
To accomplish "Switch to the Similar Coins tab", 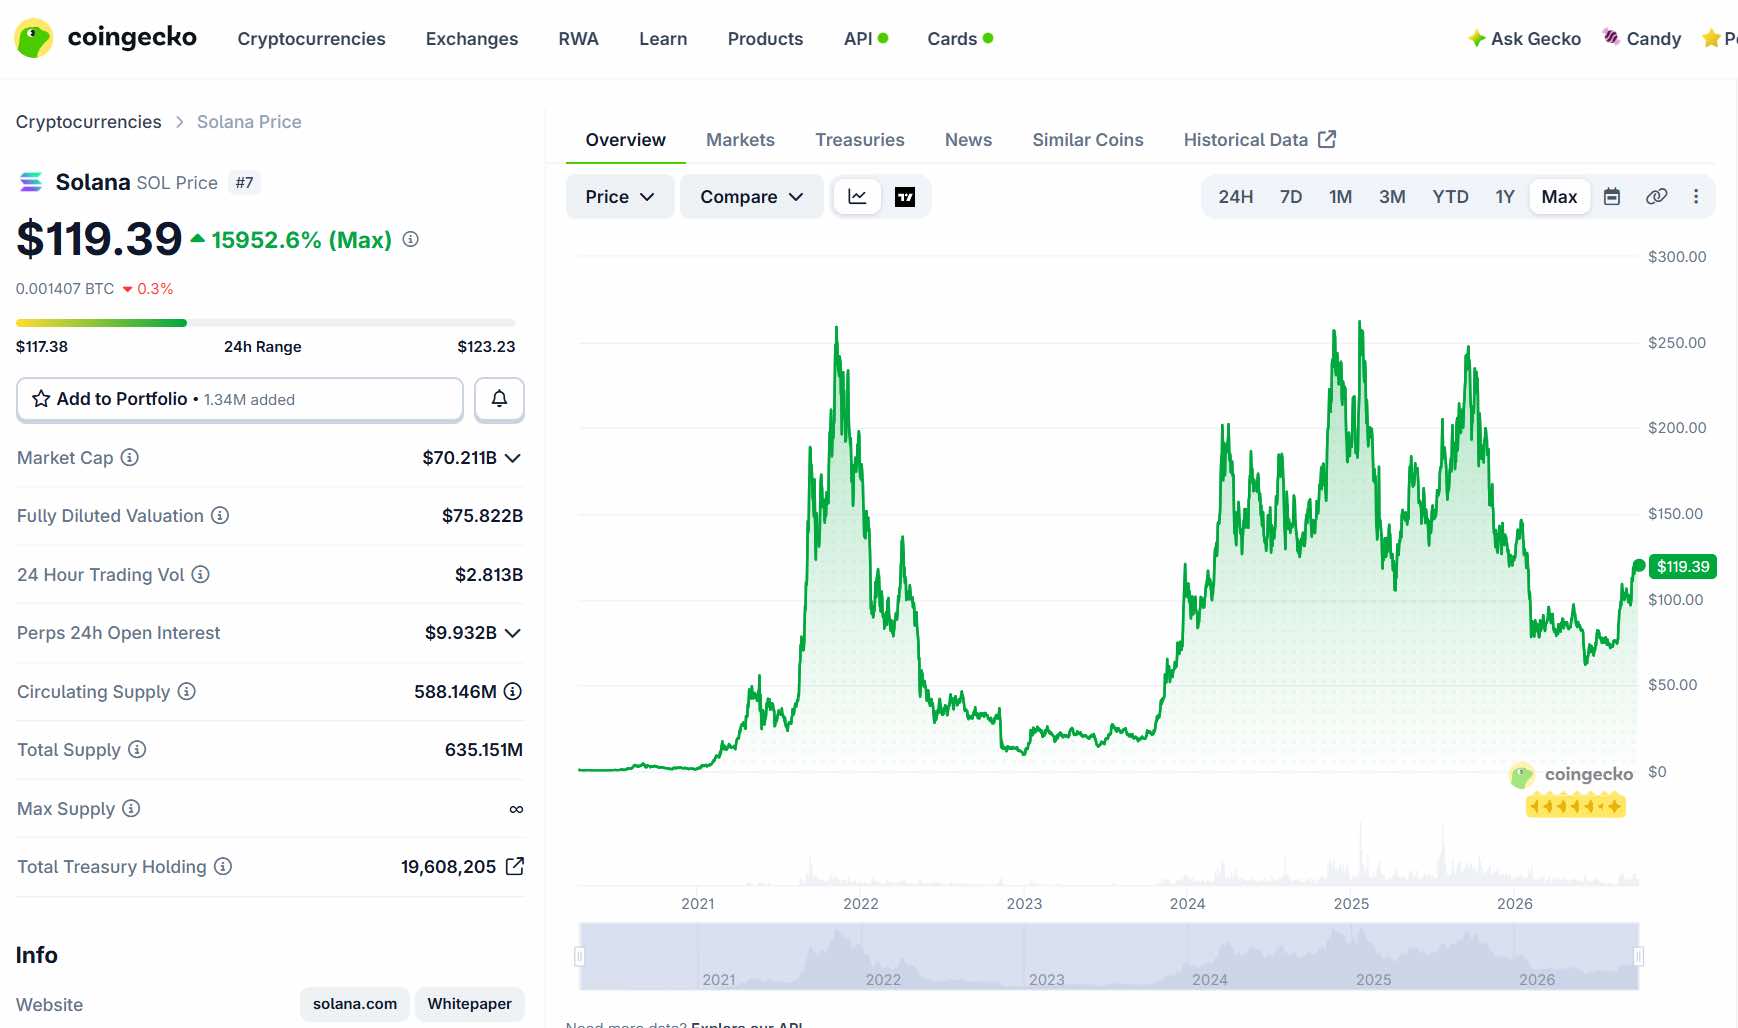I will pos(1088,140).
